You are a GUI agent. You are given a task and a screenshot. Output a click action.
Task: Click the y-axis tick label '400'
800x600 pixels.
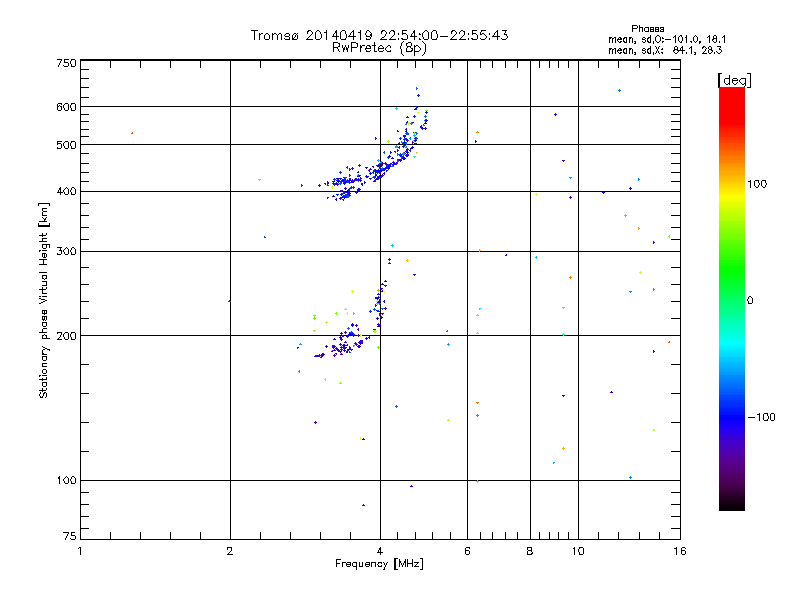click(66, 191)
